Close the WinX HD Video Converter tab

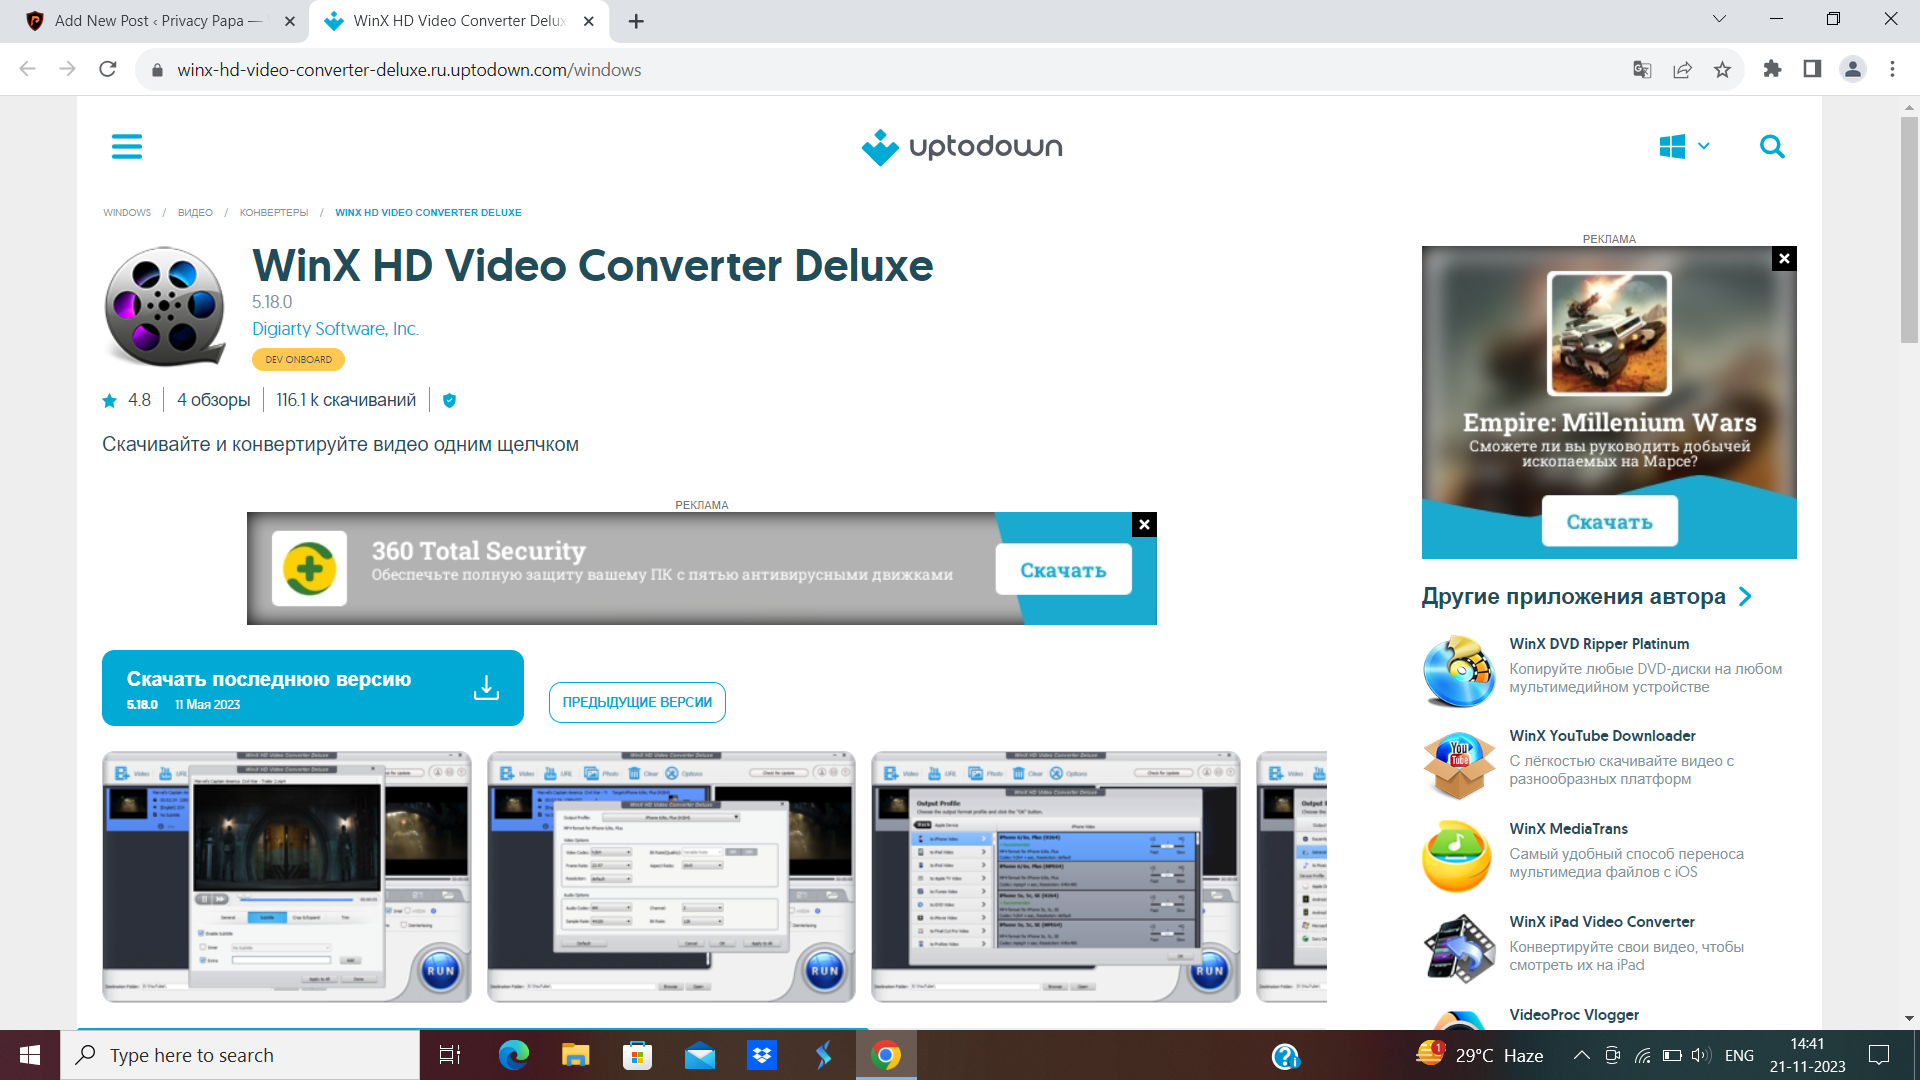coord(589,21)
